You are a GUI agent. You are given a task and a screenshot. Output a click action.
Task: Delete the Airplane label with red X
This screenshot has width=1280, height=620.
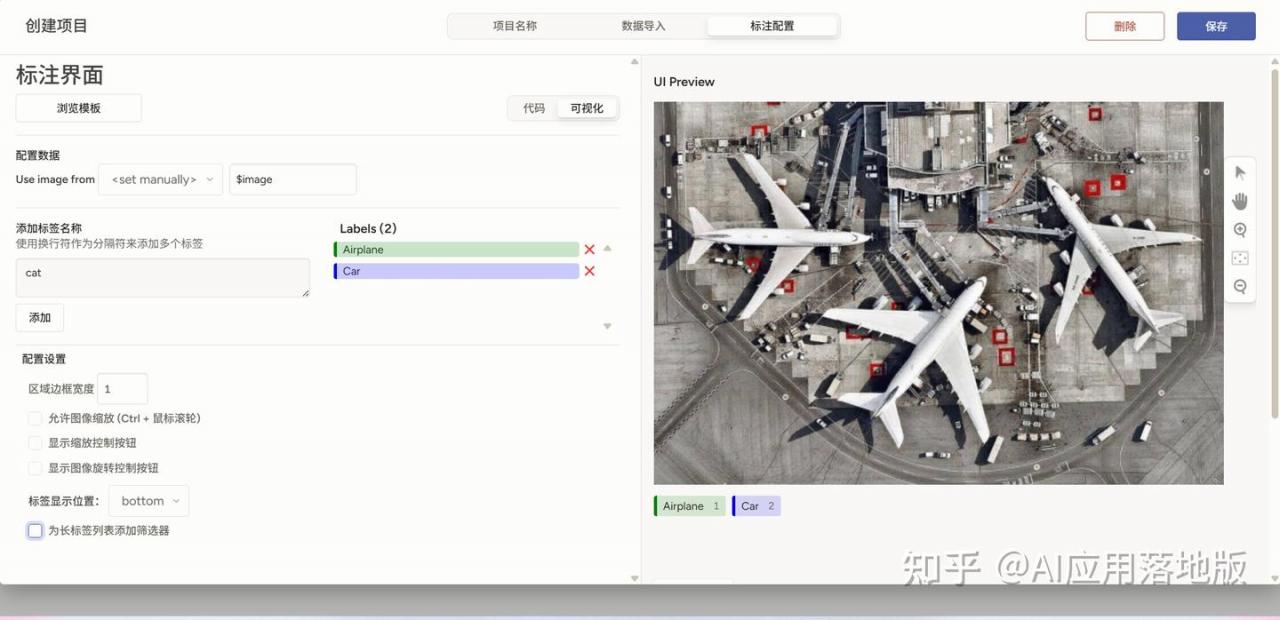(x=590, y=250)
